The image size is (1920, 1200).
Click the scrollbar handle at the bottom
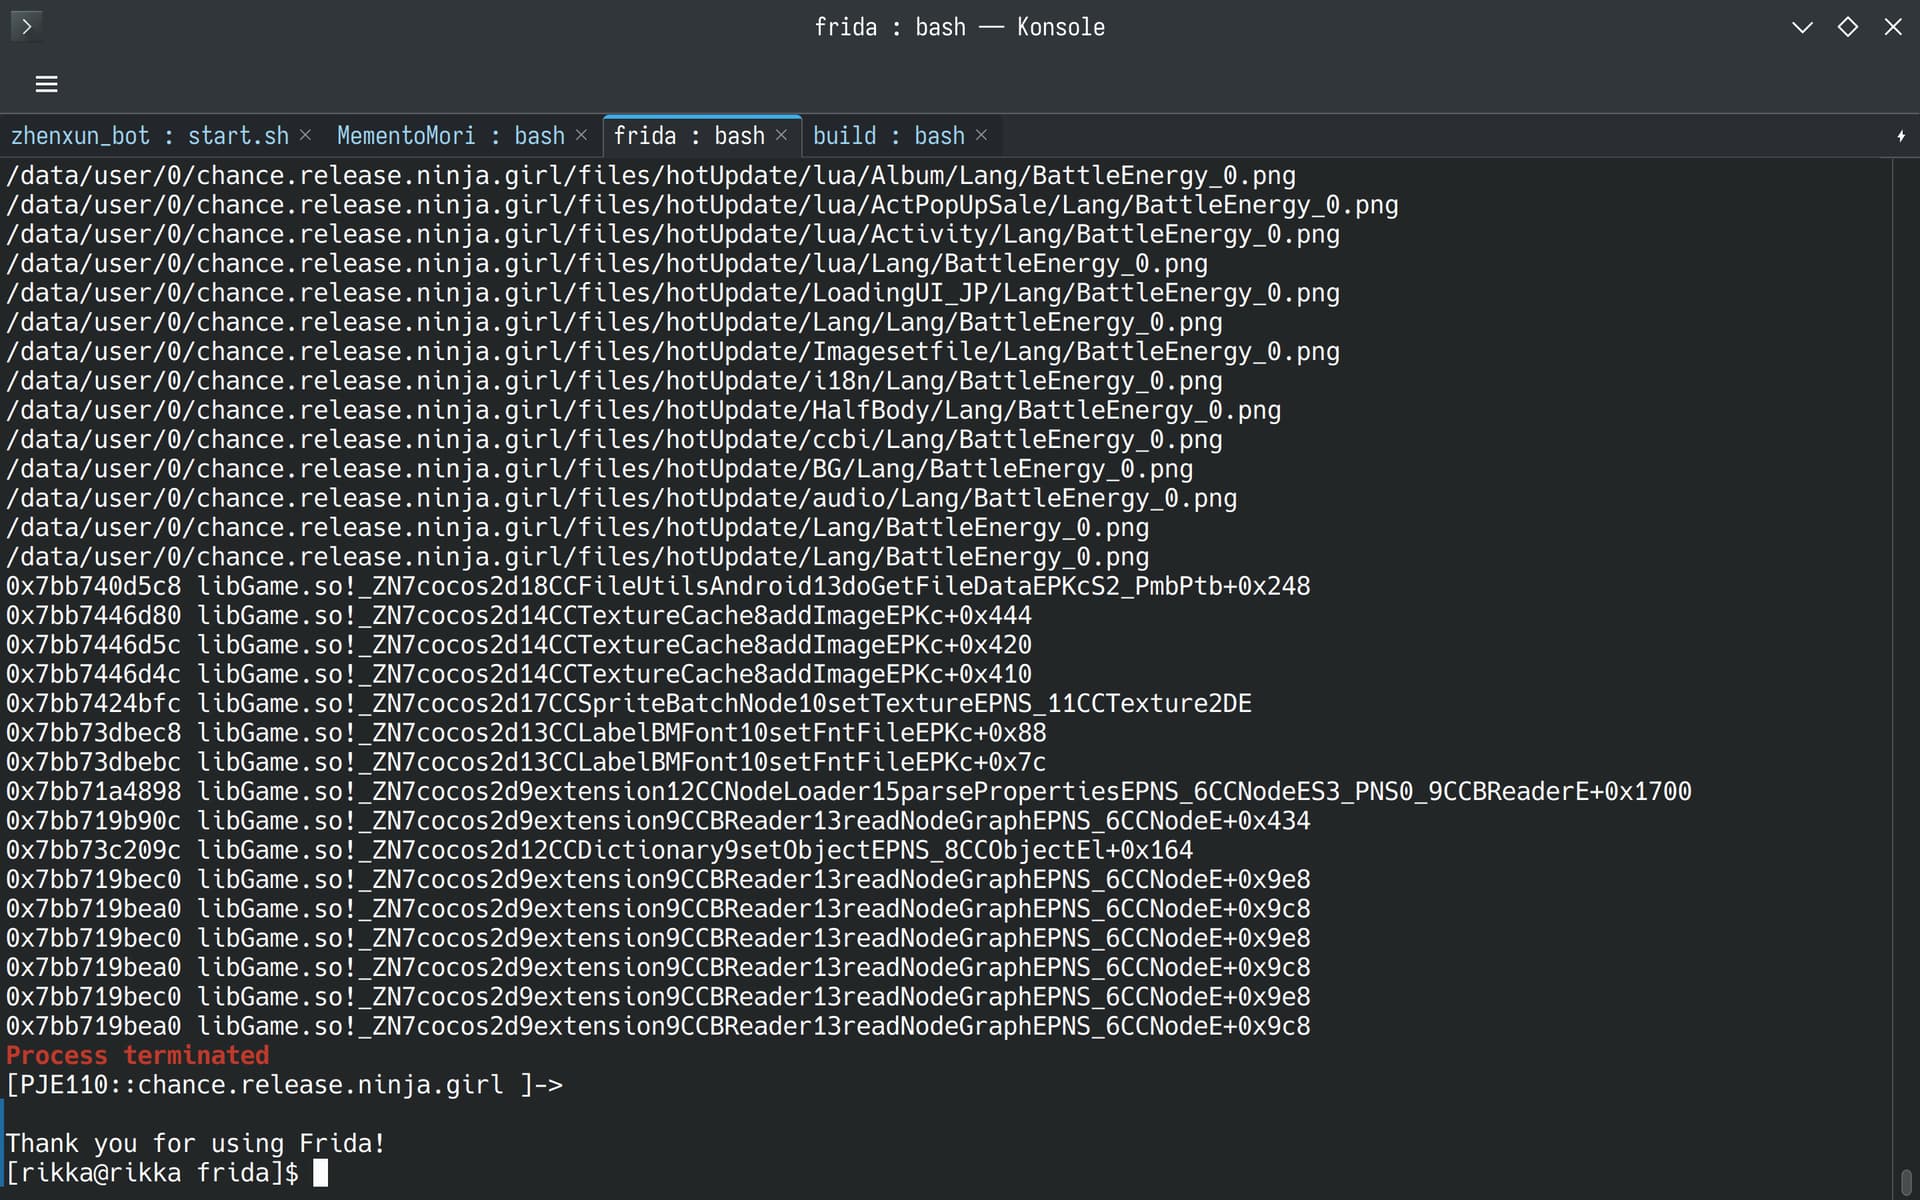[1906, 1181]
